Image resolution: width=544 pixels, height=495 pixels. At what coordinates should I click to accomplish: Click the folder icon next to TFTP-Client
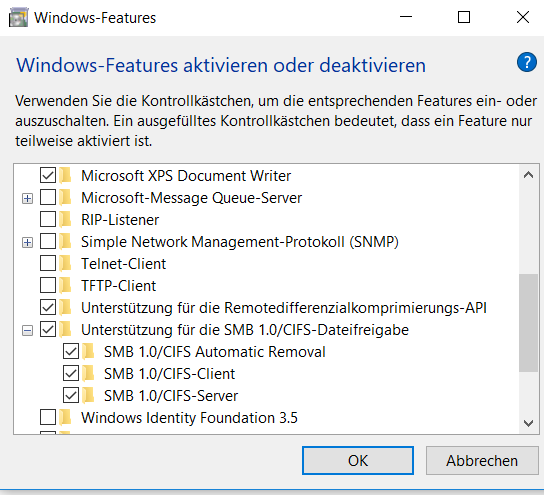coord(65,285)
